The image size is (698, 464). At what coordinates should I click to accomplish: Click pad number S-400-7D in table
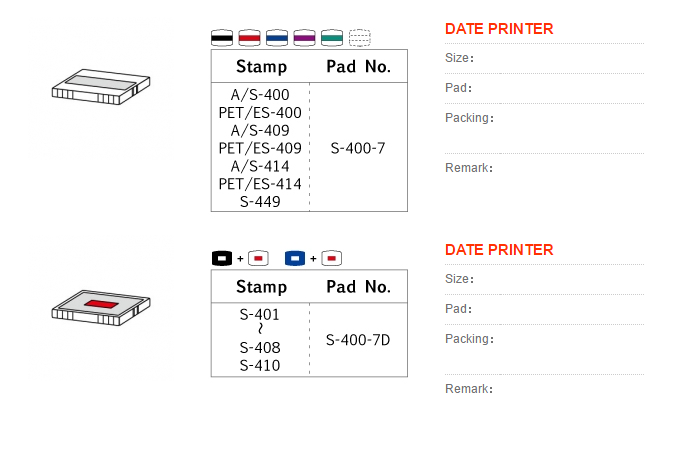pyautogui.click(x=358, y=340)
